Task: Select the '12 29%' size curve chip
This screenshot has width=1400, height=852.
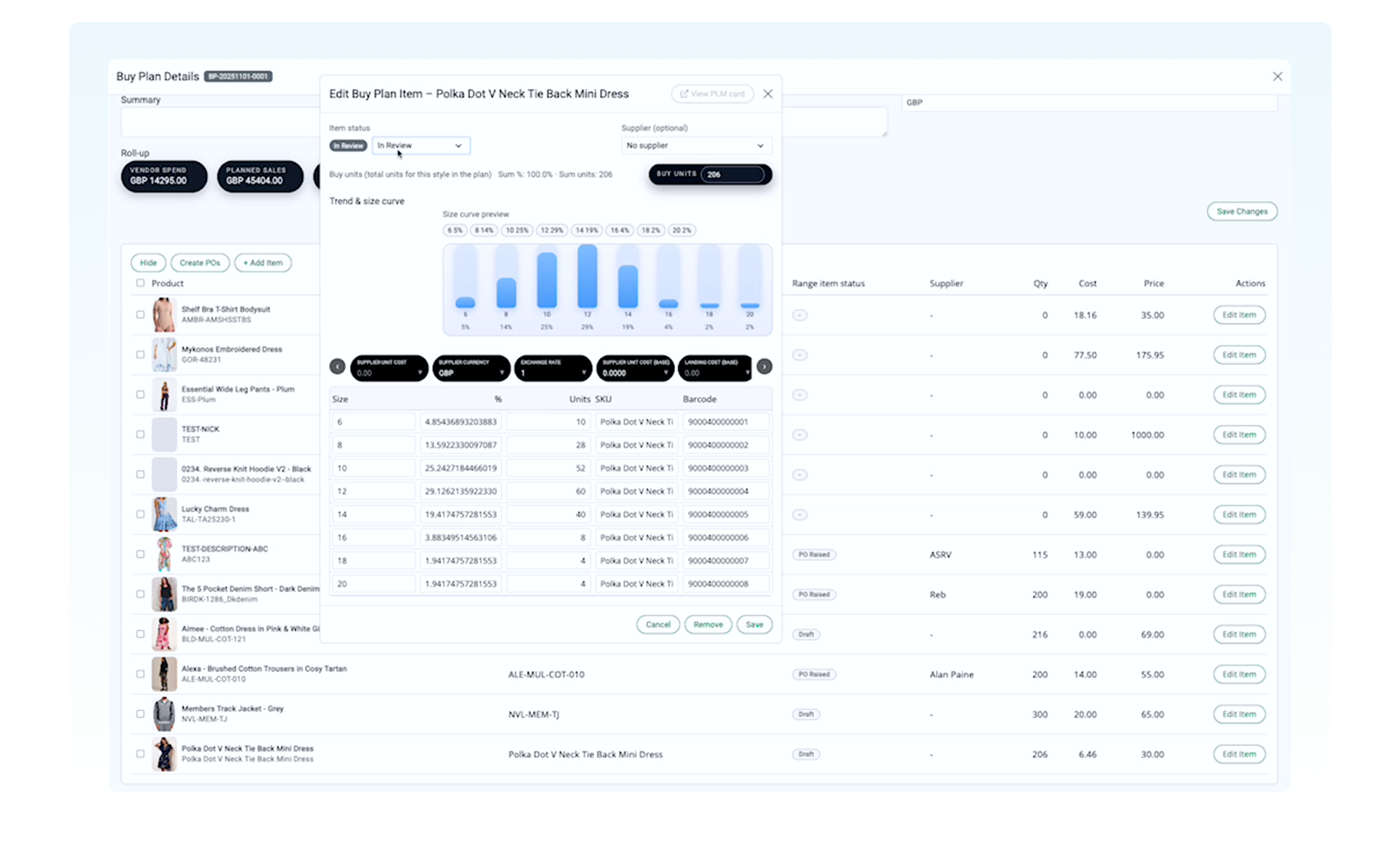Action: point(549,230)
